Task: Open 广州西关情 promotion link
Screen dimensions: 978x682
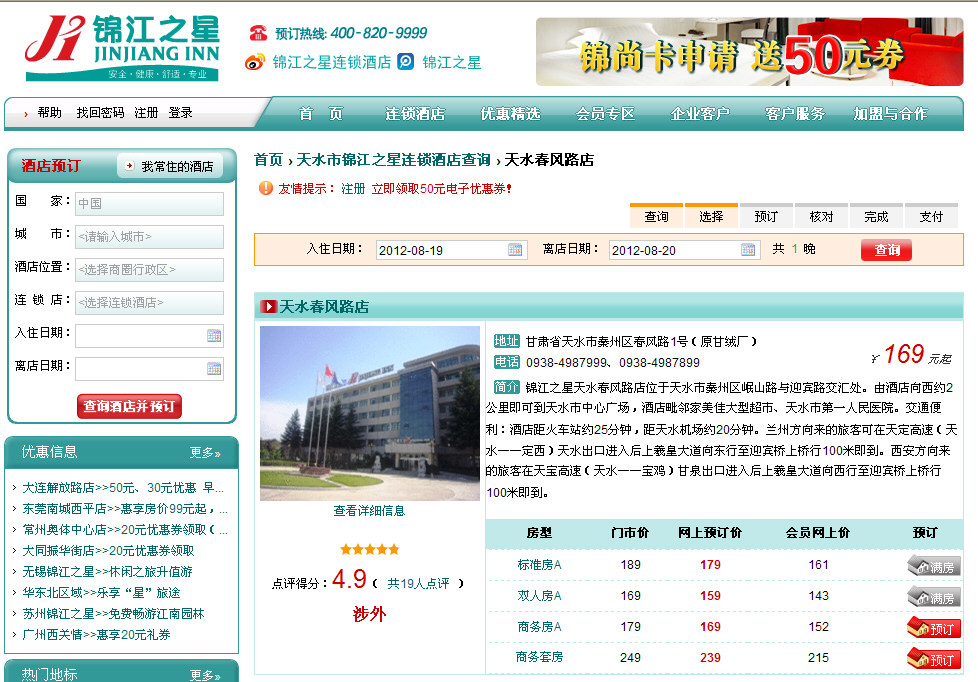Action: tap(96, 634)
